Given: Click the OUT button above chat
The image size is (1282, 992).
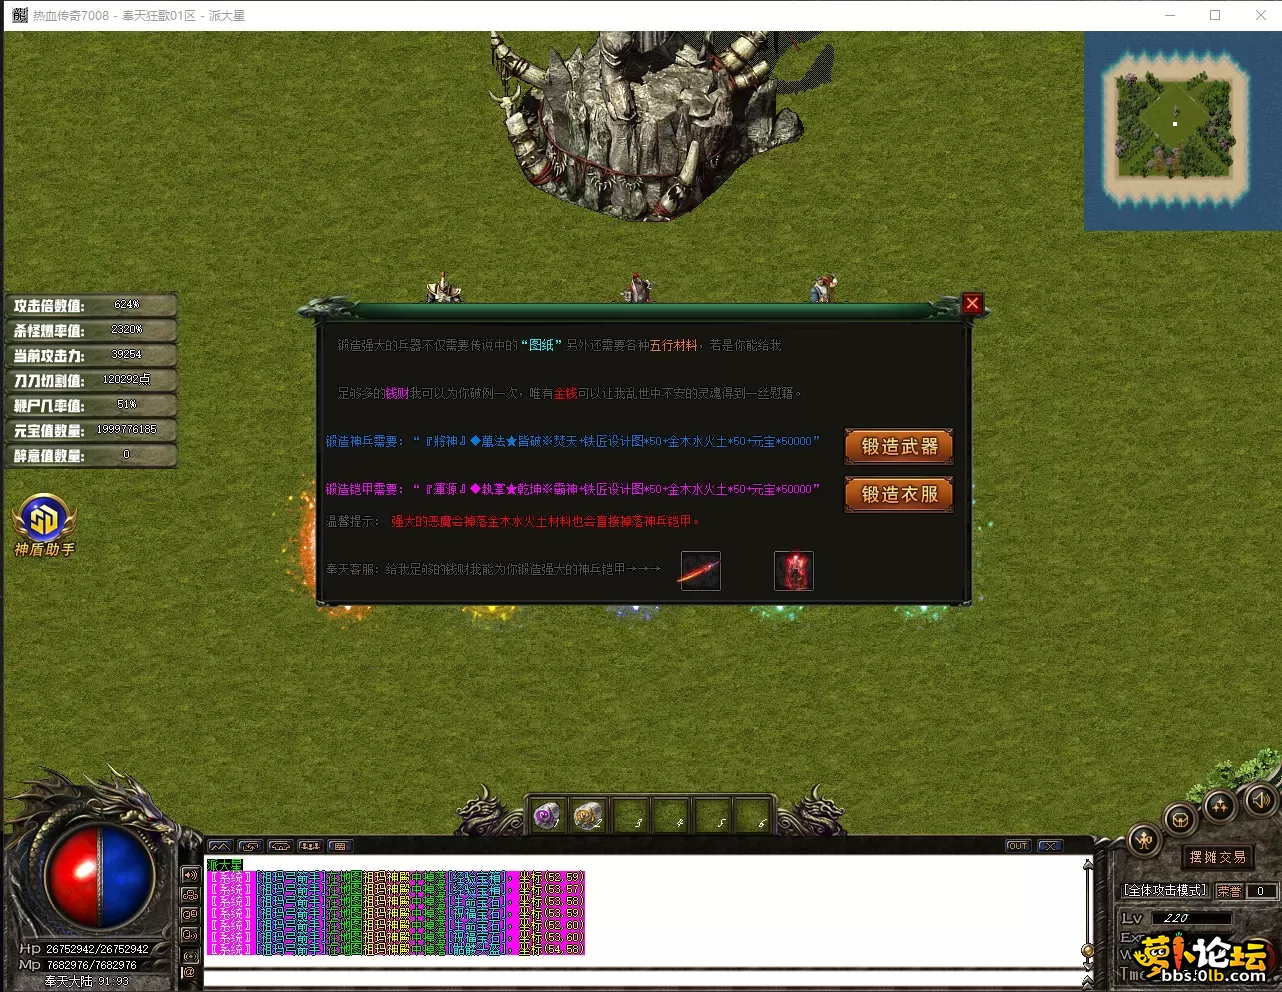Looking at the screenshot, I should (1017, 846).
